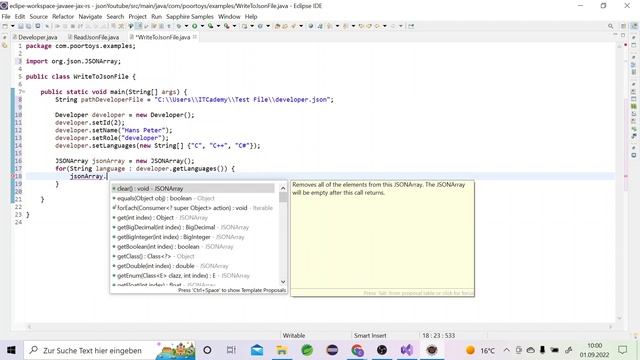Select the forEach(Consumer) proposal
The image size is (640, 360).
pyautogui.click(x=193, y=208)
